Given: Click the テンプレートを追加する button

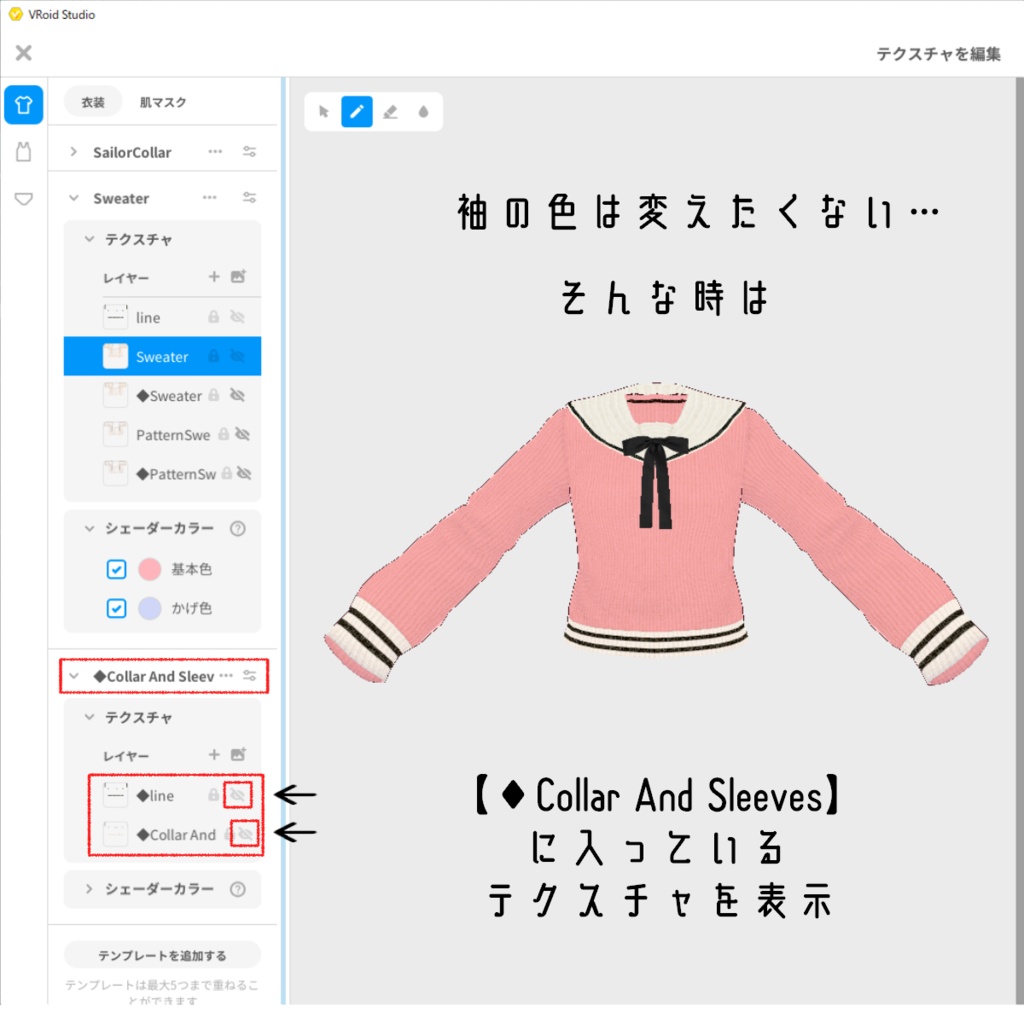Looking at the screenshot, I should click(x=162, y=954).
